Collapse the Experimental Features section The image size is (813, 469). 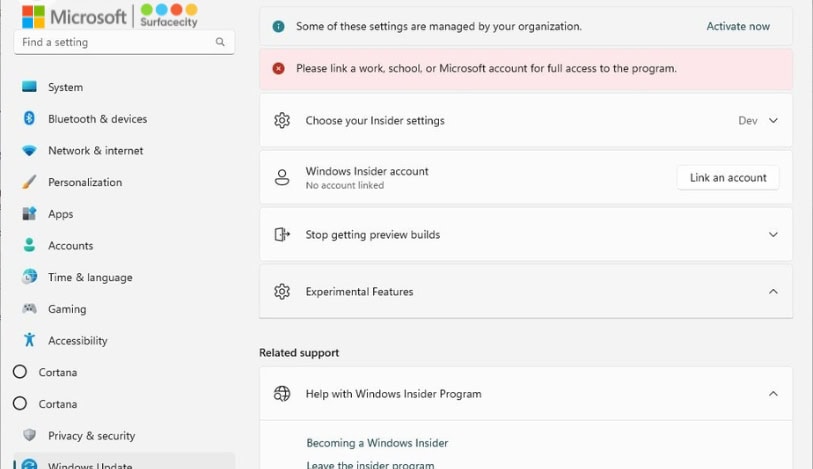pyautogui.click(x=773, y=292)
